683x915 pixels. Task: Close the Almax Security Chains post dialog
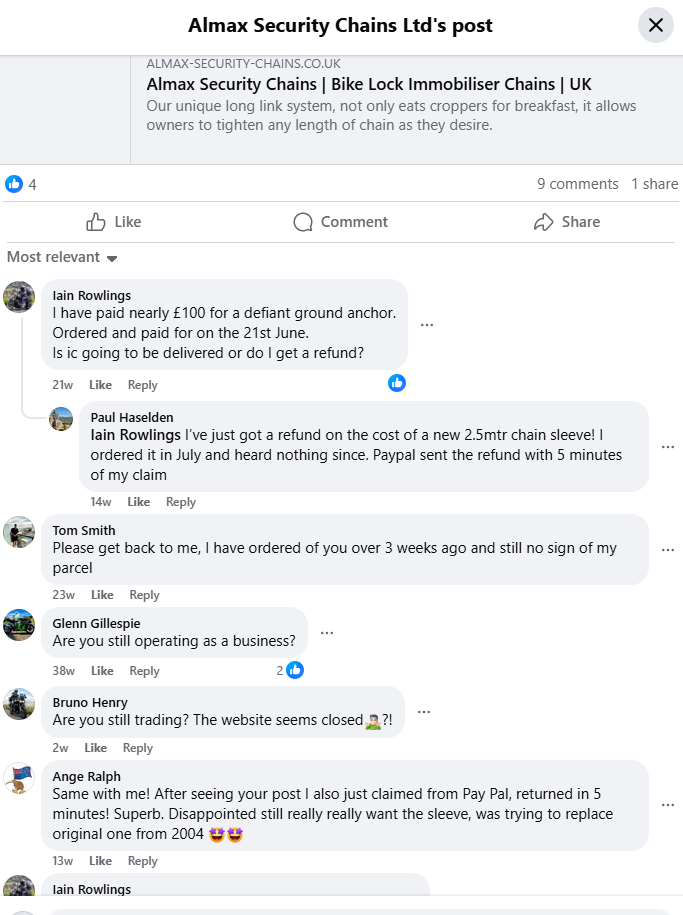point(656,25)
